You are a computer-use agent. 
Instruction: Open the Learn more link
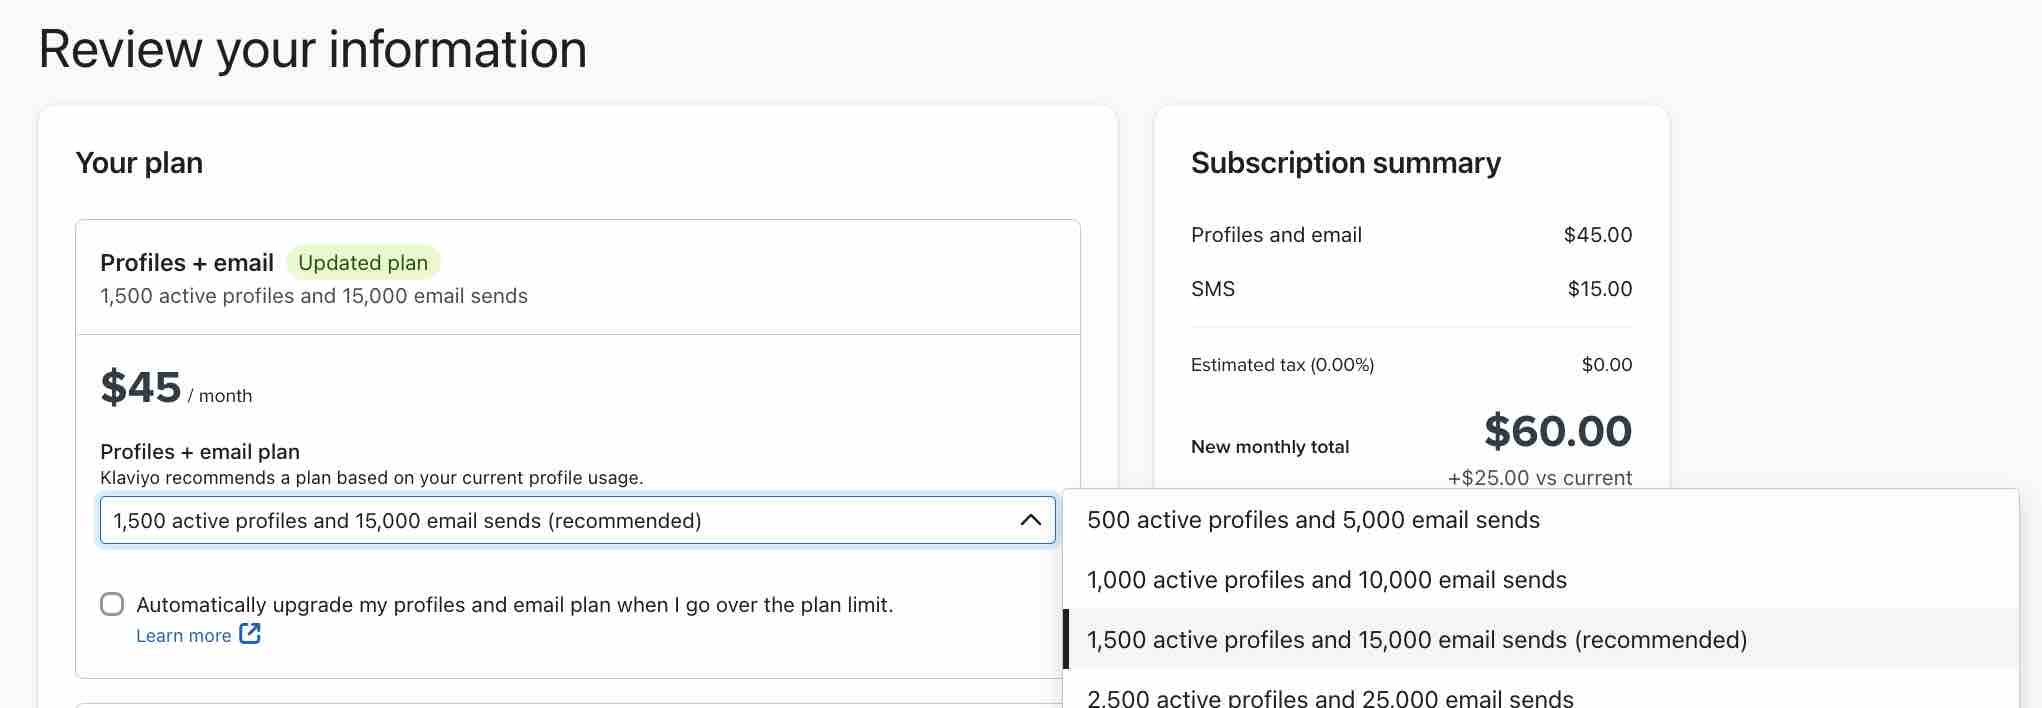[x=184, y=636]
